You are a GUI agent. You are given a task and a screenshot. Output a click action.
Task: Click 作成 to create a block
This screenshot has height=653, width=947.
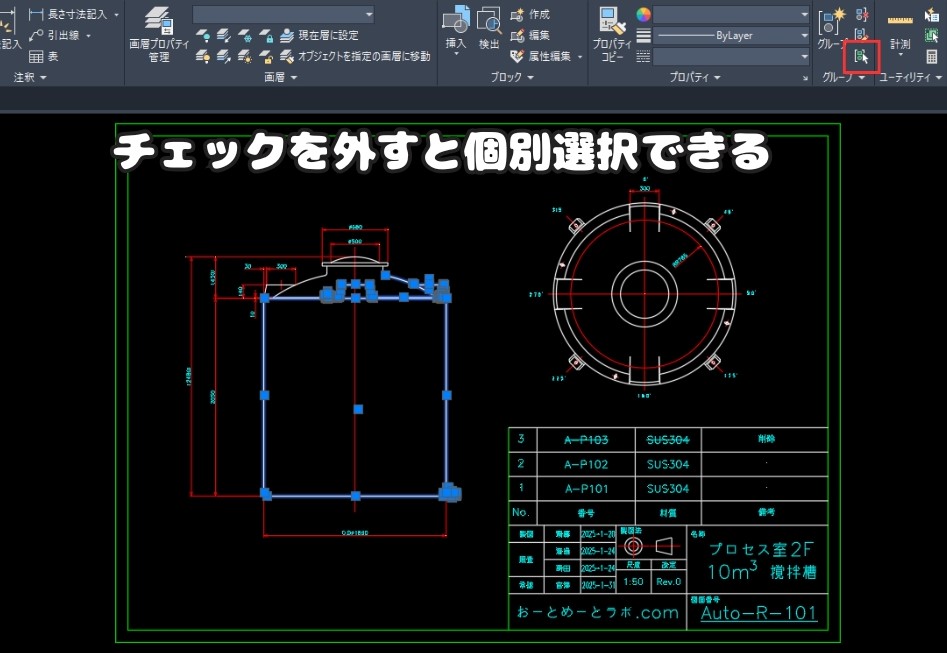530,14
